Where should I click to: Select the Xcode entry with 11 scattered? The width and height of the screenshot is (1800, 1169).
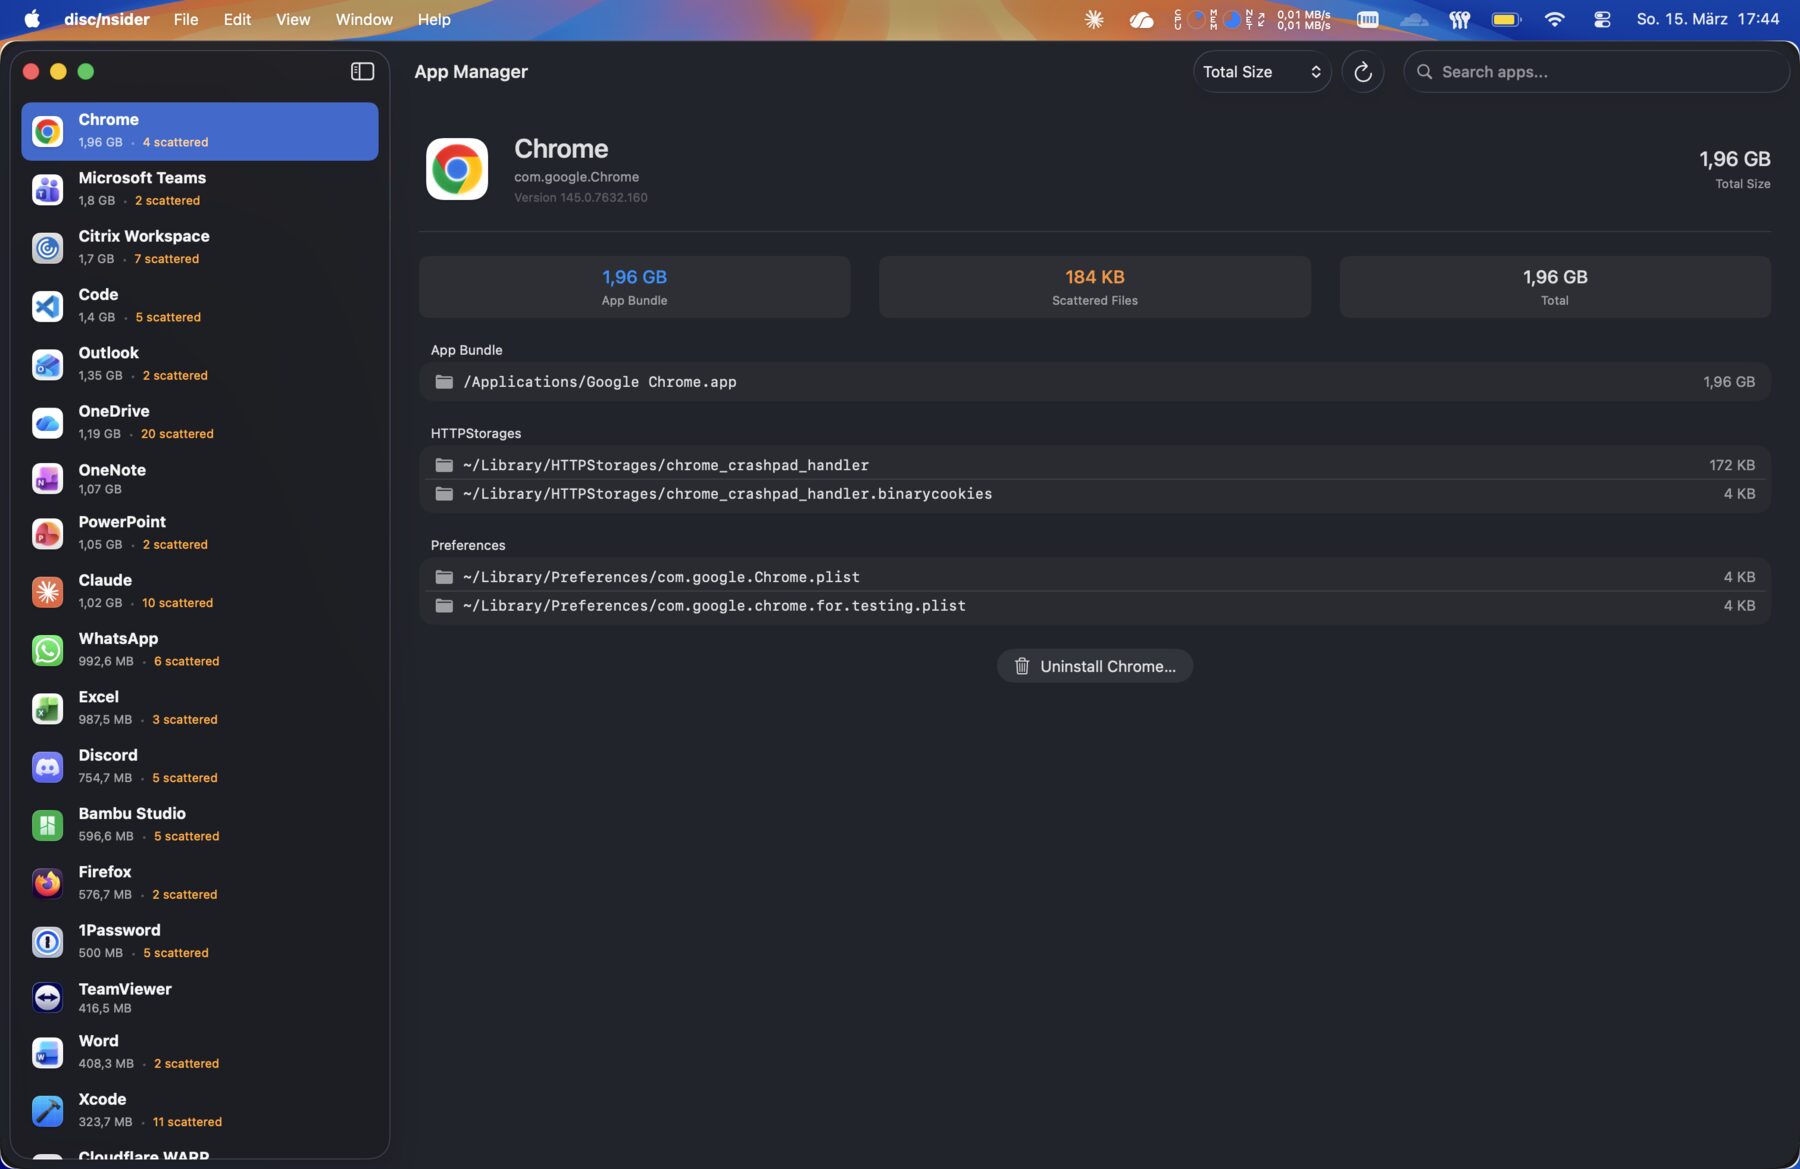coord(200,1110)
